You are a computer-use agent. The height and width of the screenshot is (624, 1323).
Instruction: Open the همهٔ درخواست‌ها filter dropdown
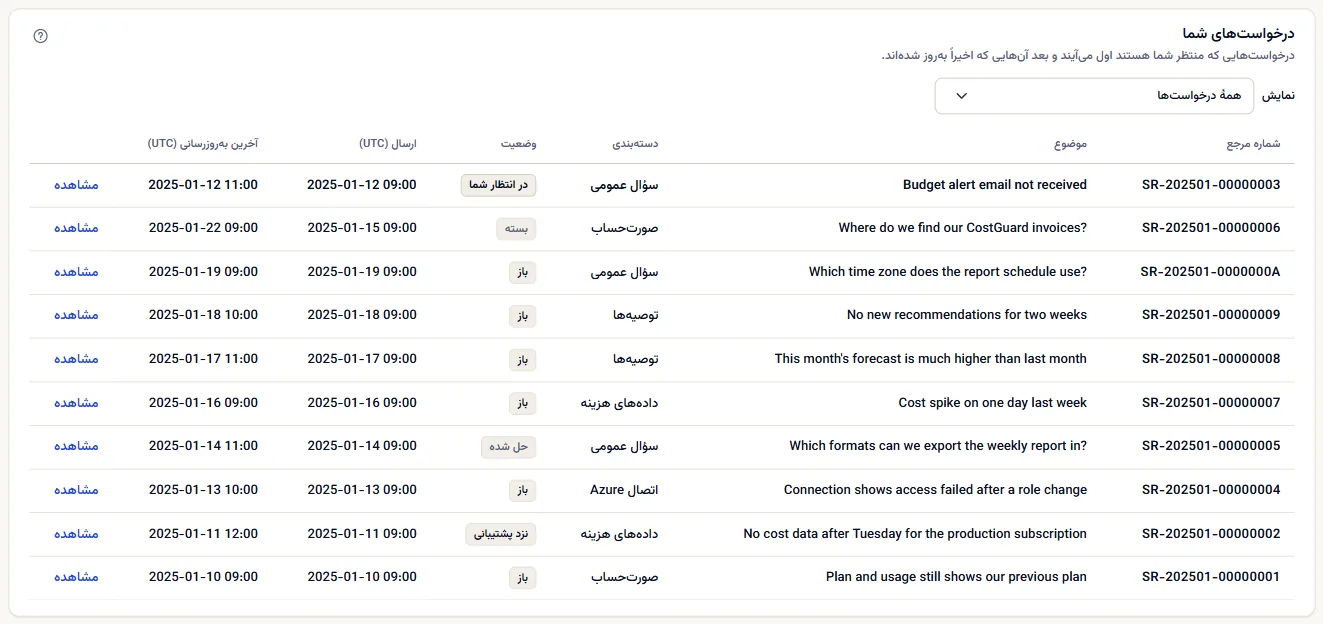coord(1094,96)
